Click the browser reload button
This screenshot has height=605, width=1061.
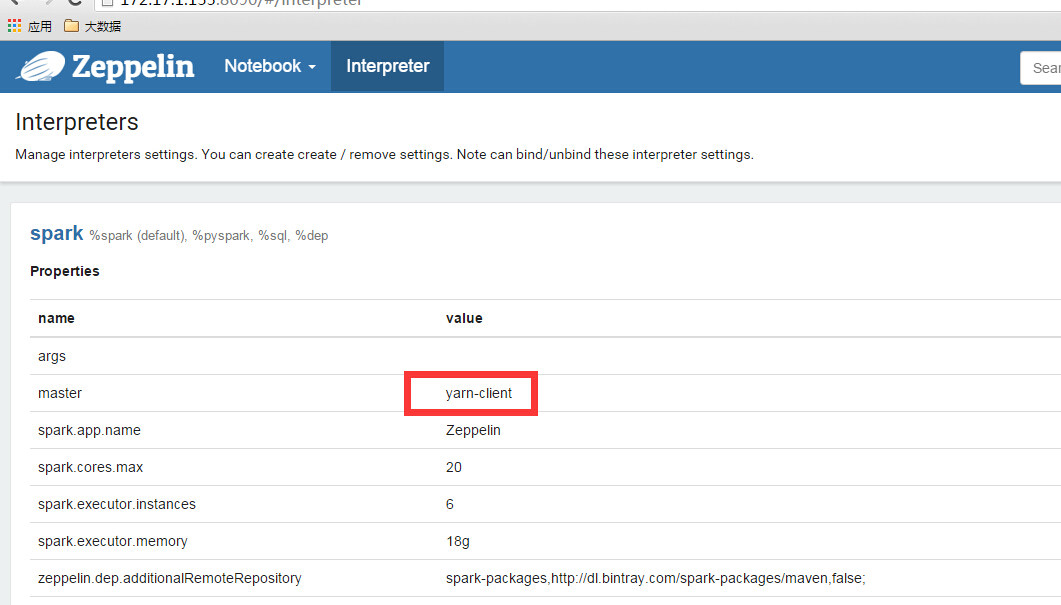pos(74,2)
